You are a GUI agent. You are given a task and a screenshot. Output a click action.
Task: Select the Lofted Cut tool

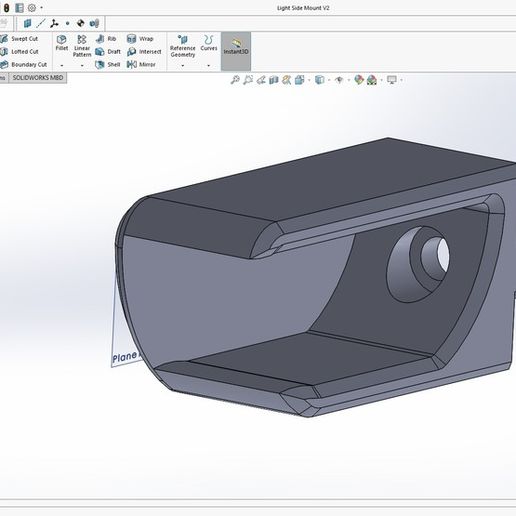click(19, 52)
